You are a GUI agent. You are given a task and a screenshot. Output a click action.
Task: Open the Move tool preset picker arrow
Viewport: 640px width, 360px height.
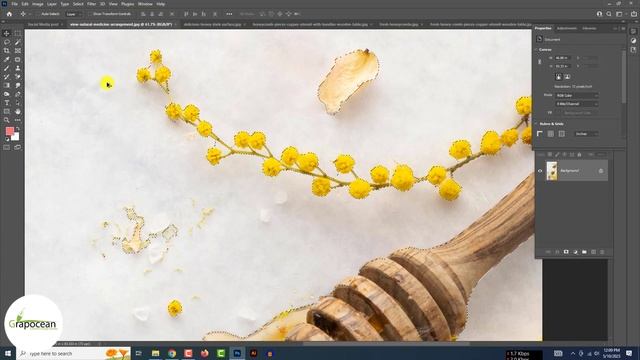coord(30,14)
